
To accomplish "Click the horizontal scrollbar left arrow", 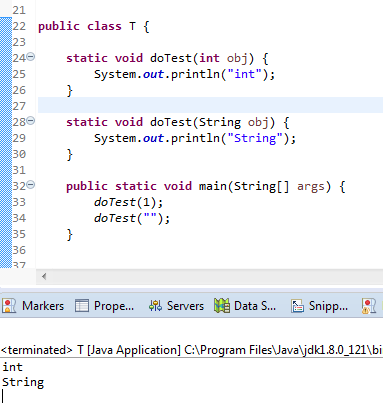I will click(44, 276).
